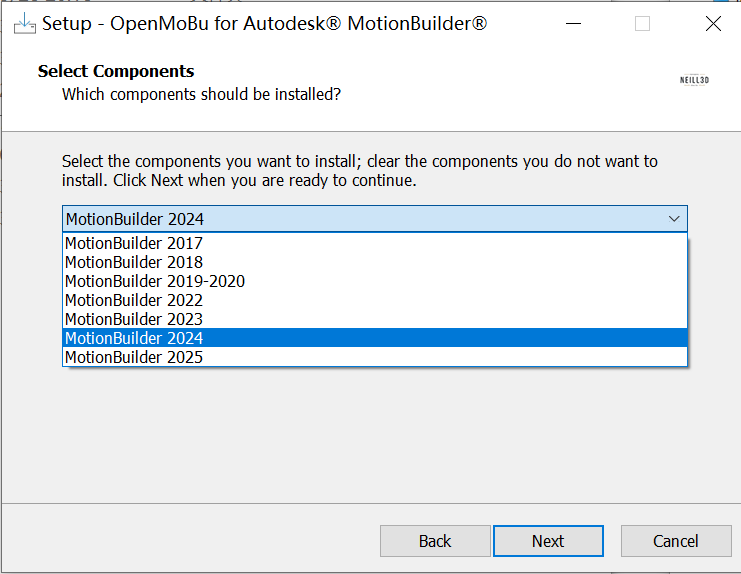Viewport: 741px width, 574px height.
Task: Select MotionBuilder 2017 from the list
Action: coord(134,243)
